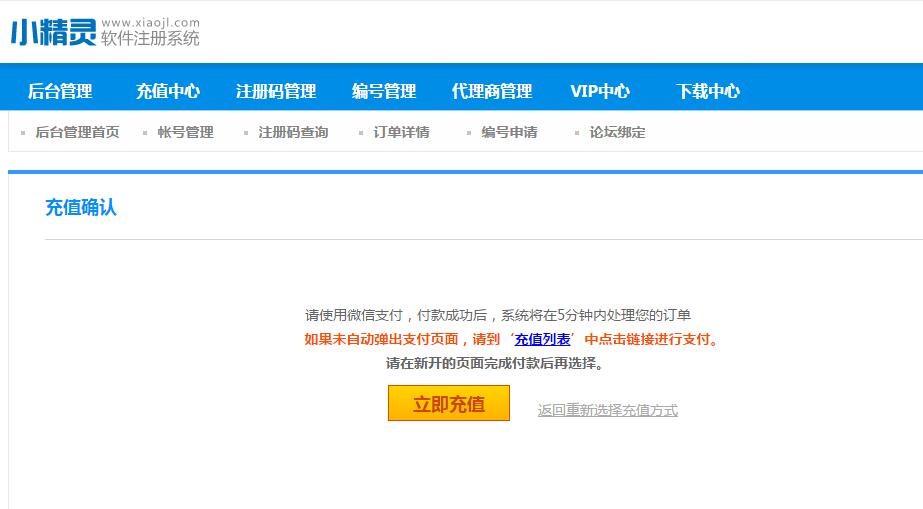923x509 pixels.
Task: Open the 帐号管理 submenu link
Action: click(x=185, y=132)
